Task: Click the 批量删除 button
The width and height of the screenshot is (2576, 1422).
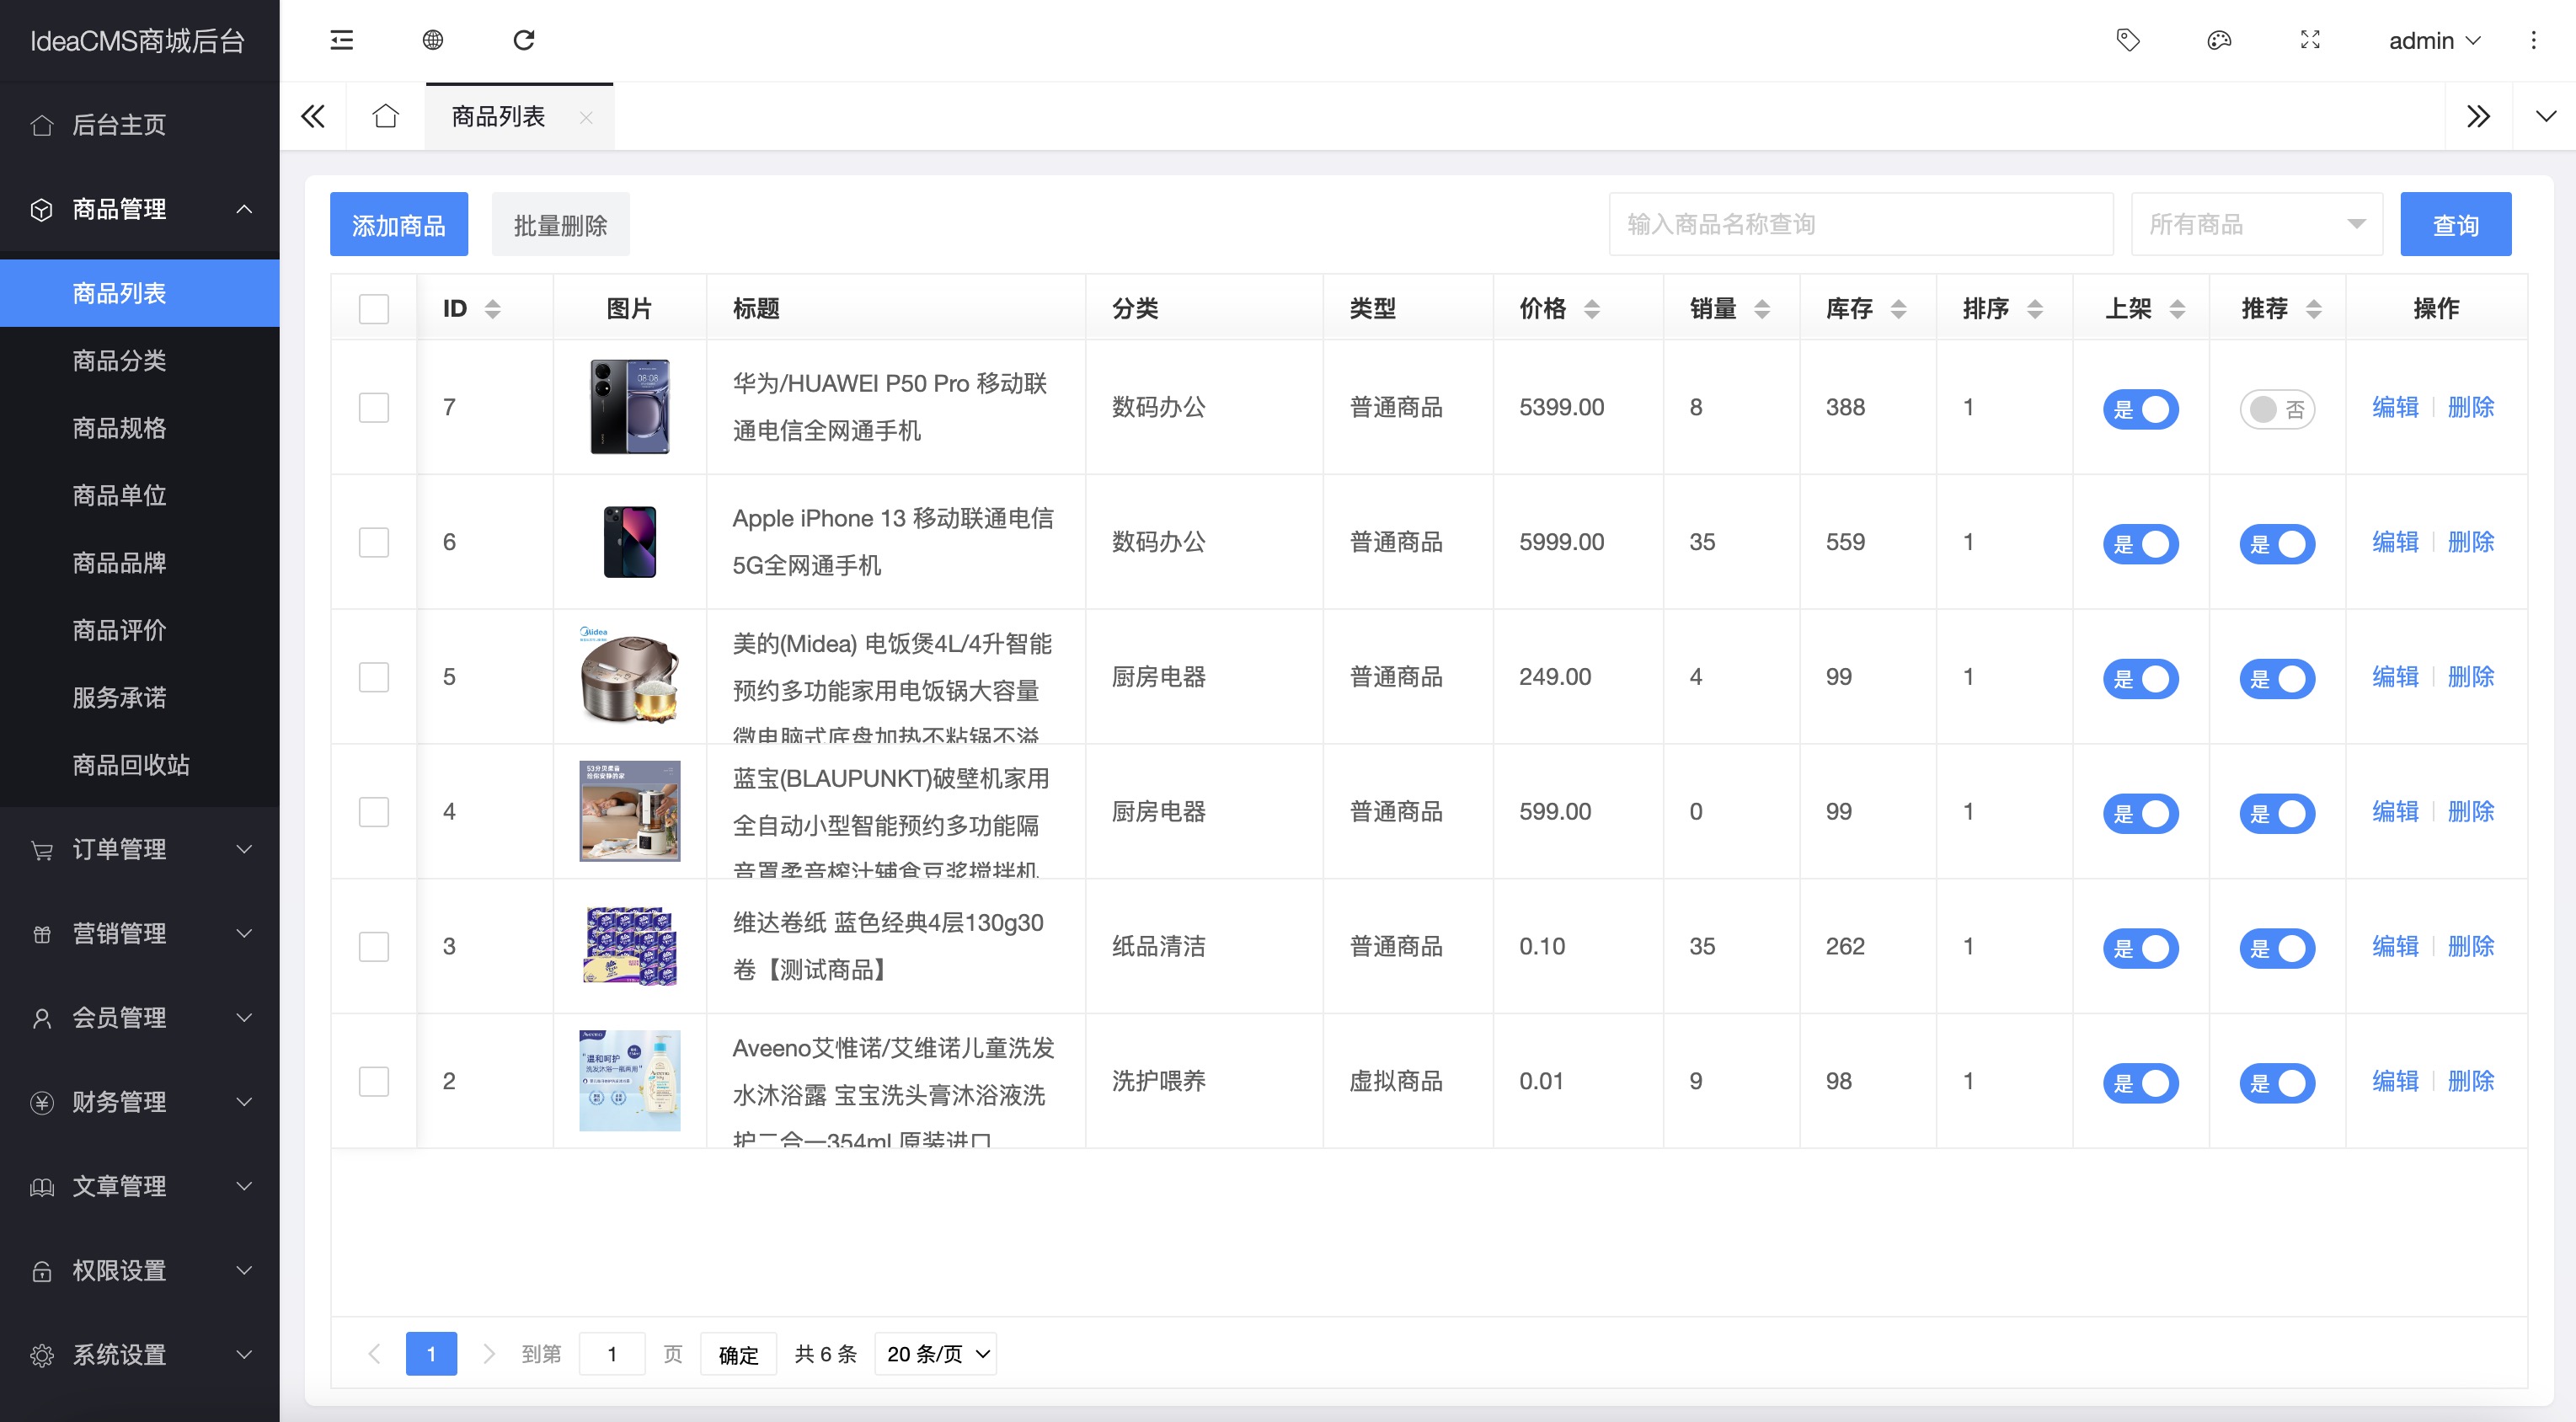Action: point(561,224)
